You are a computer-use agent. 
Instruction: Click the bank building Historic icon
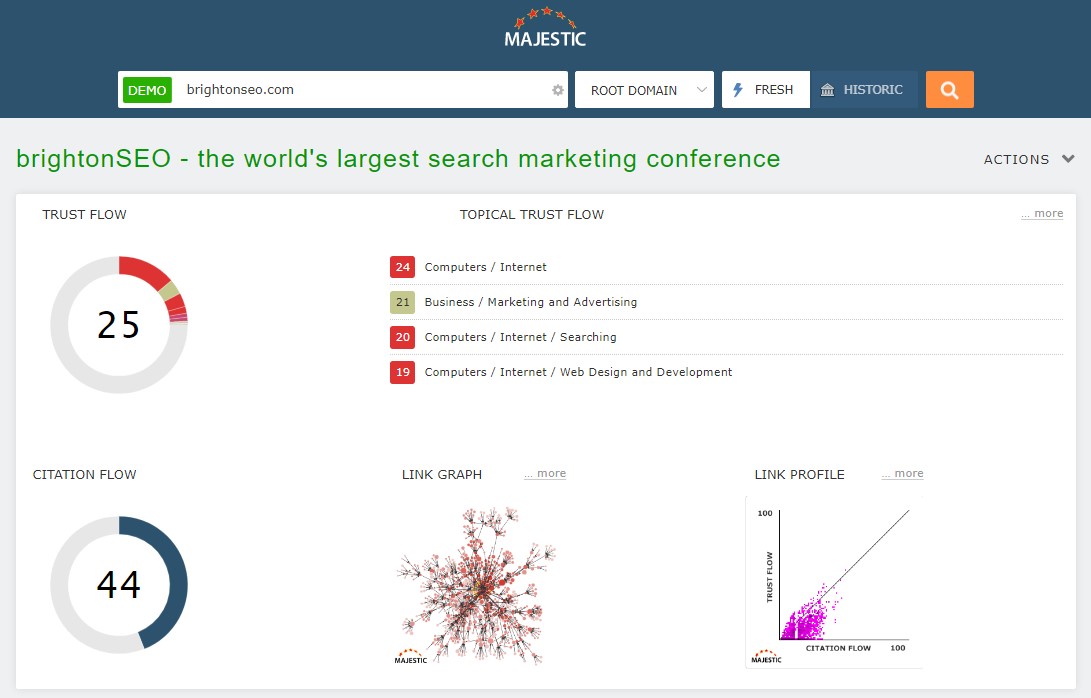tap(827, 90)
